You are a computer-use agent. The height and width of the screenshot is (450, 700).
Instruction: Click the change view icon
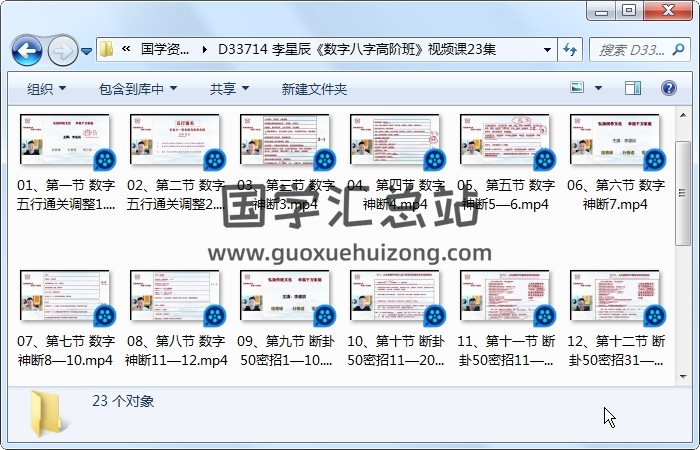(578, 89)
